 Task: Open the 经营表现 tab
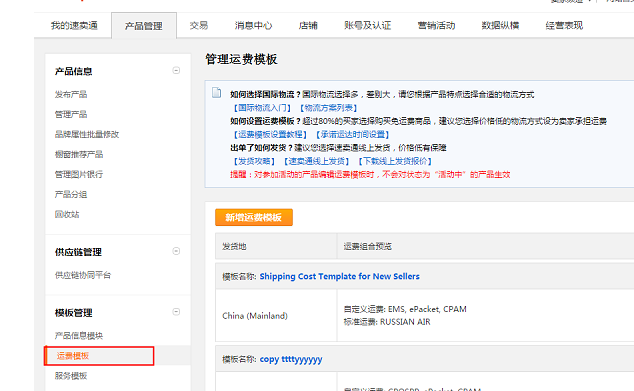[x=564, y=25]
